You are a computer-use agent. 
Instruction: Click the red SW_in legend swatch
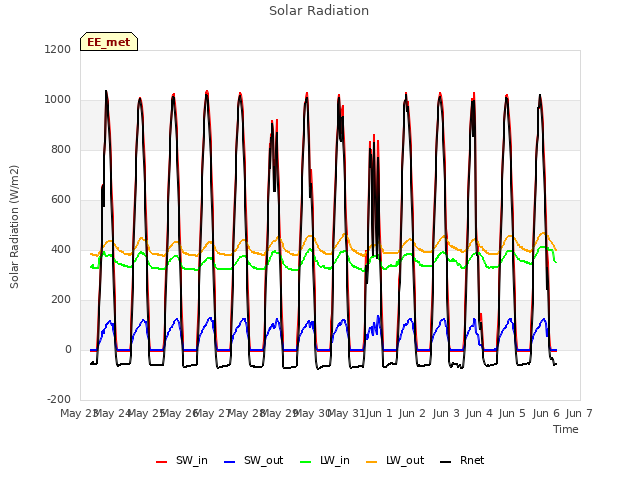click(x=162, y=462)
